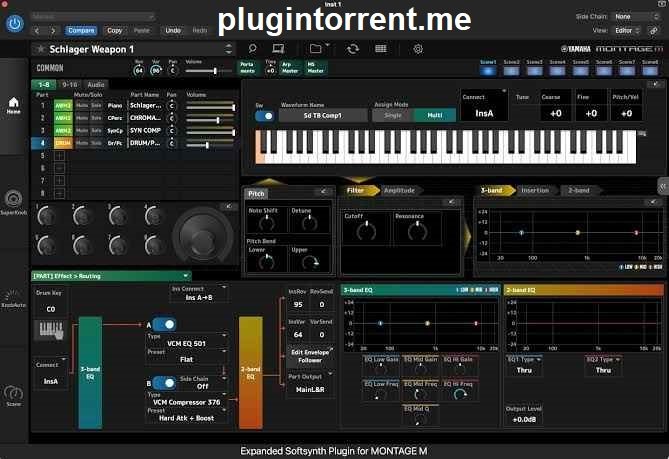Solo part 4 Dr/Pc

[x=96, y=143]
